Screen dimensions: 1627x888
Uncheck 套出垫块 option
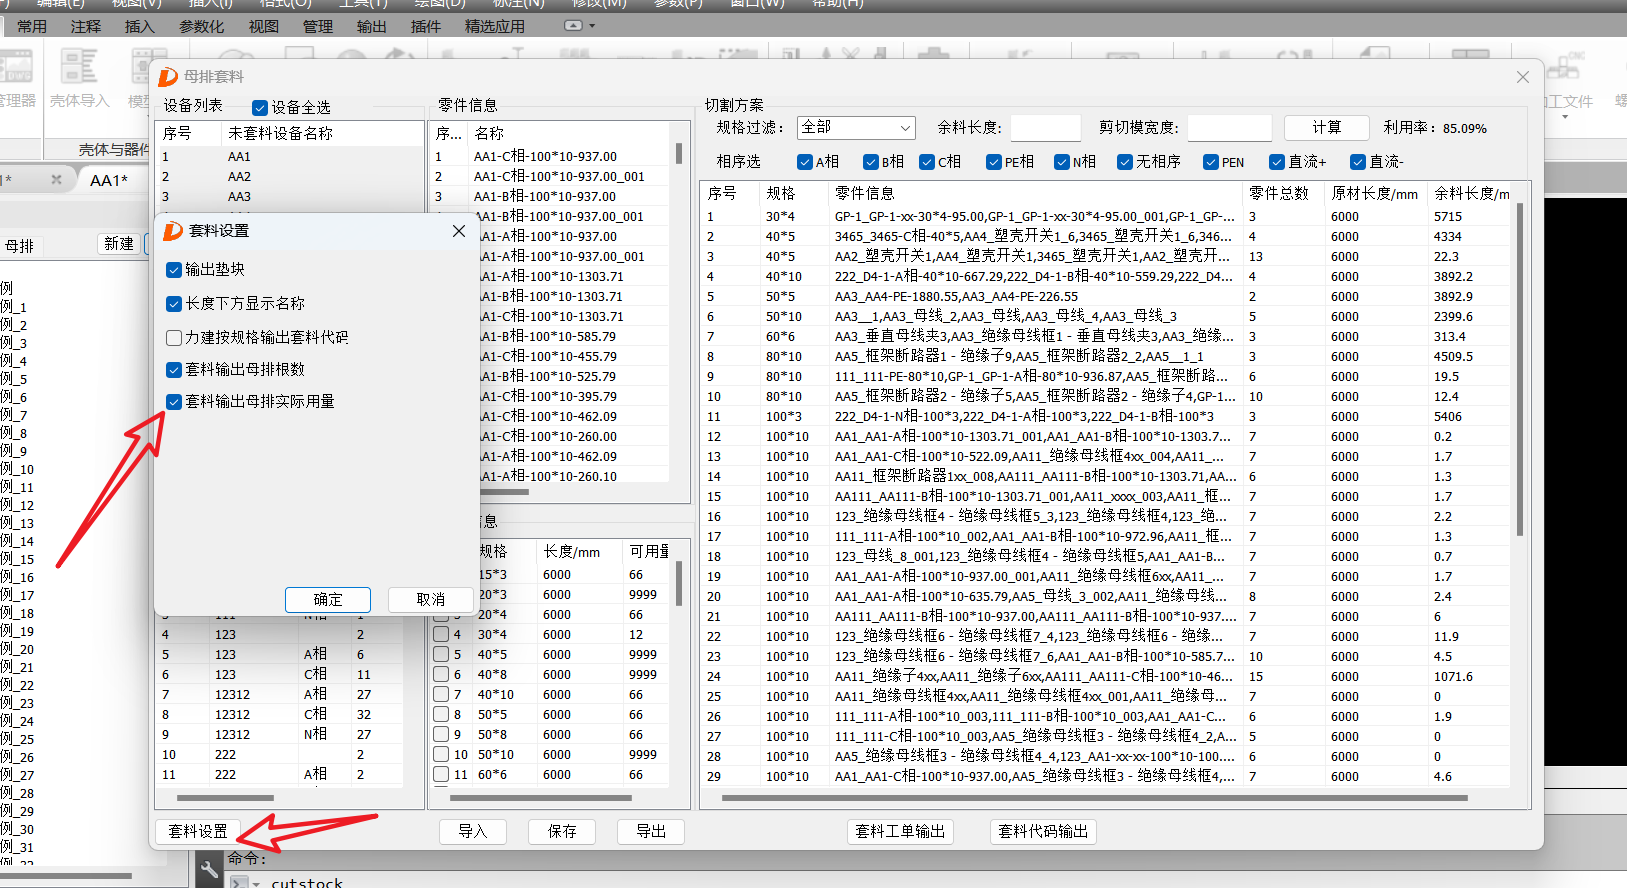coord(174,270)
